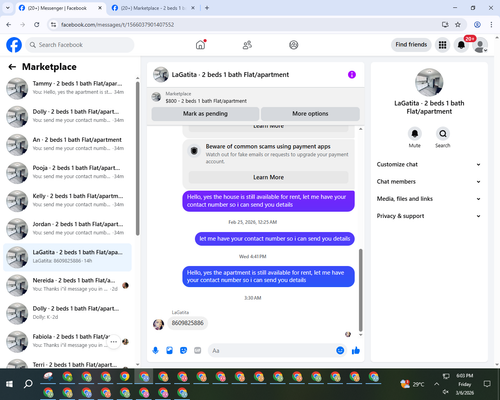Attach a file with the photo icon
The image size is (500, 400).
click(x=169, y=350)
